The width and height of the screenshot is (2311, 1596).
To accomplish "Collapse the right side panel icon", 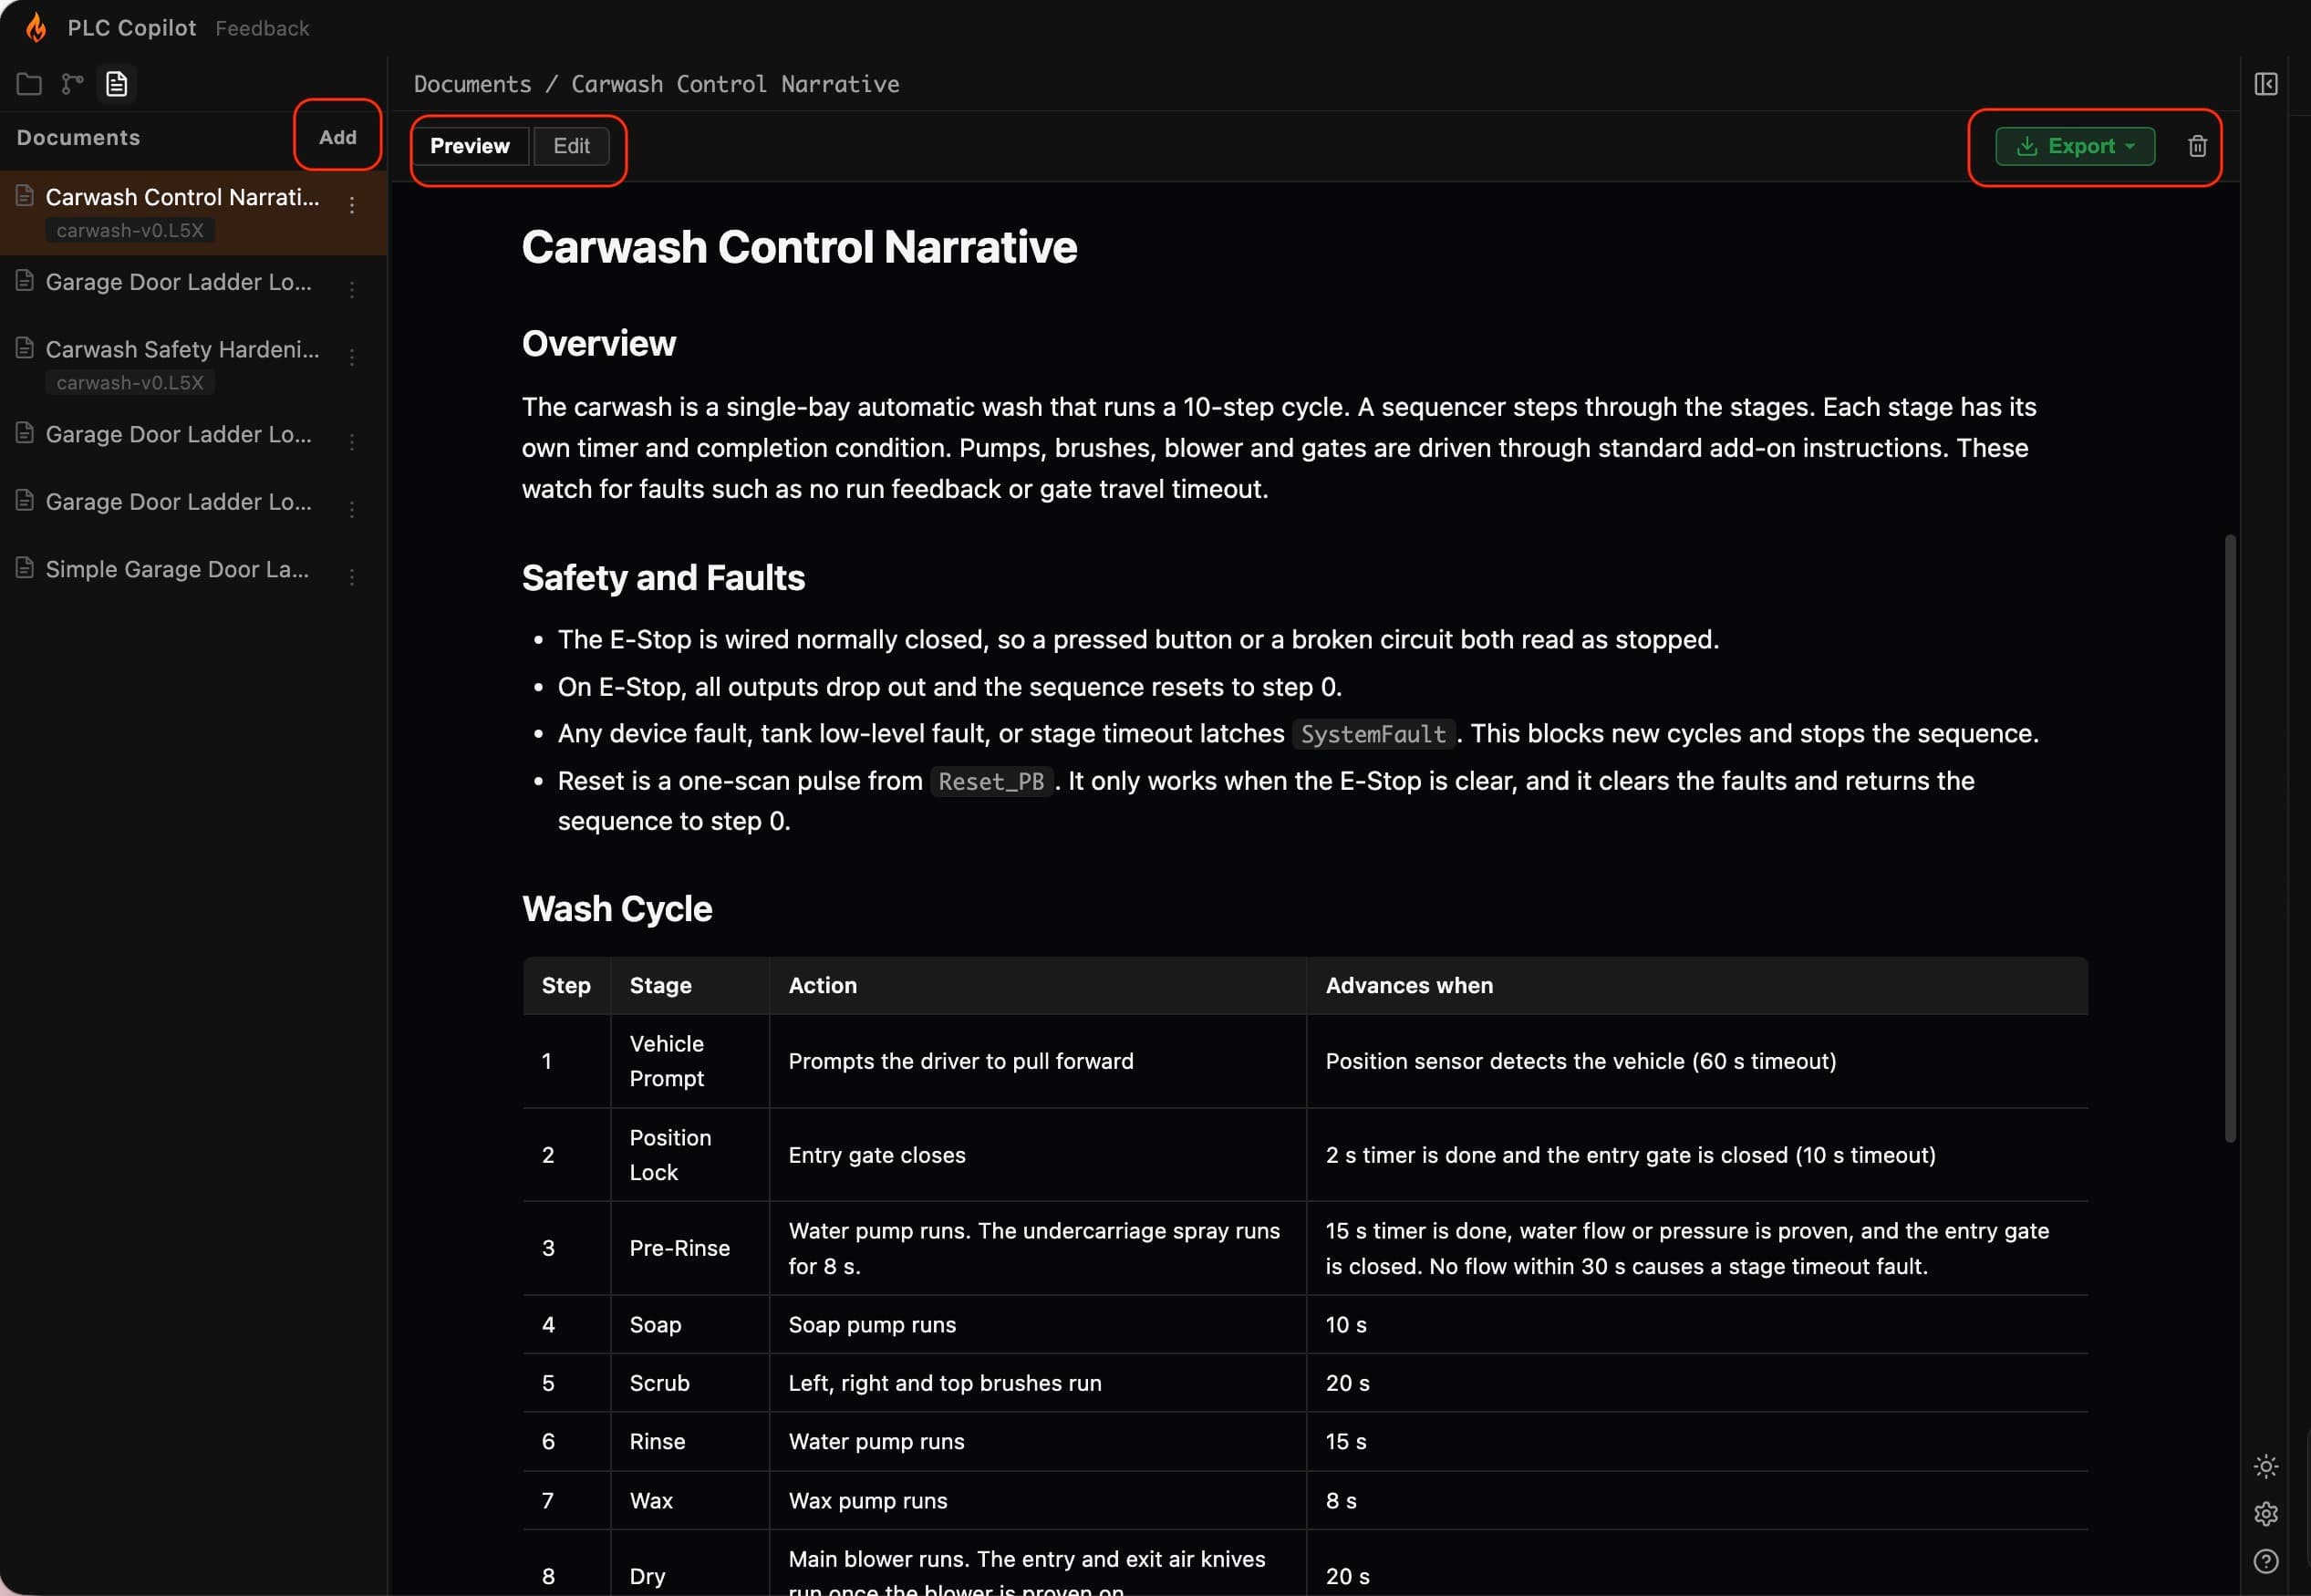I will [2266, 84].
